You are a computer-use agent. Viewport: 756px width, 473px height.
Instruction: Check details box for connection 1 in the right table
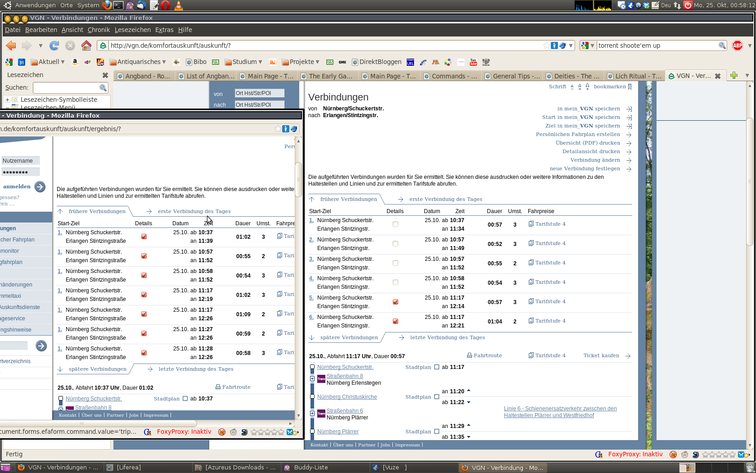click(x=395, y=224)
